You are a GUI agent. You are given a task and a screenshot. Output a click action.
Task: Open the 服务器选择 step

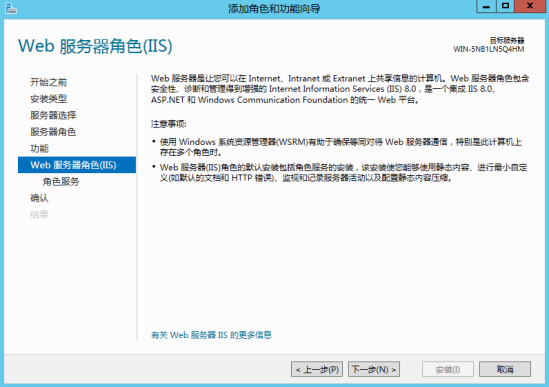click(53, 115)
